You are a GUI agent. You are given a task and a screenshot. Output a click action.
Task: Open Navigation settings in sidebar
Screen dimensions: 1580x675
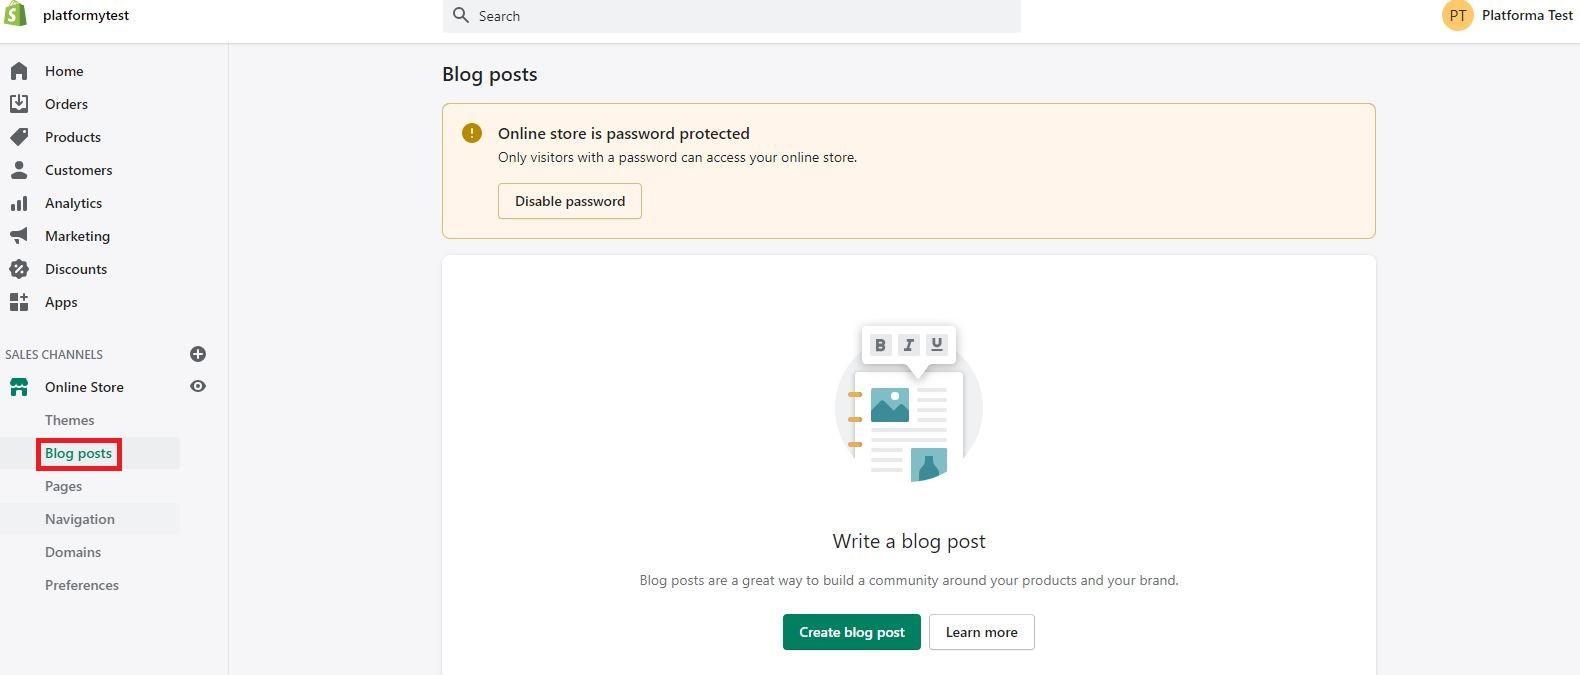pos(80,519)
